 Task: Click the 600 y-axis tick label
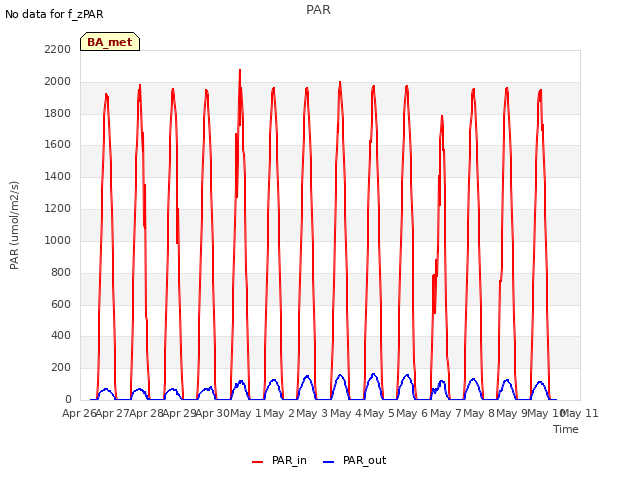point(61,304)
